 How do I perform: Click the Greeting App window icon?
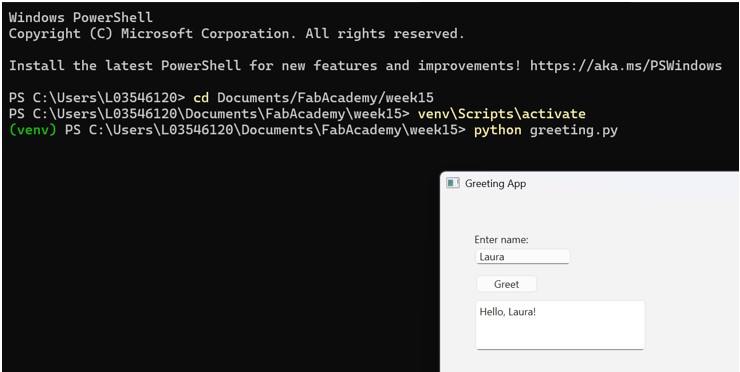point(453,183)
